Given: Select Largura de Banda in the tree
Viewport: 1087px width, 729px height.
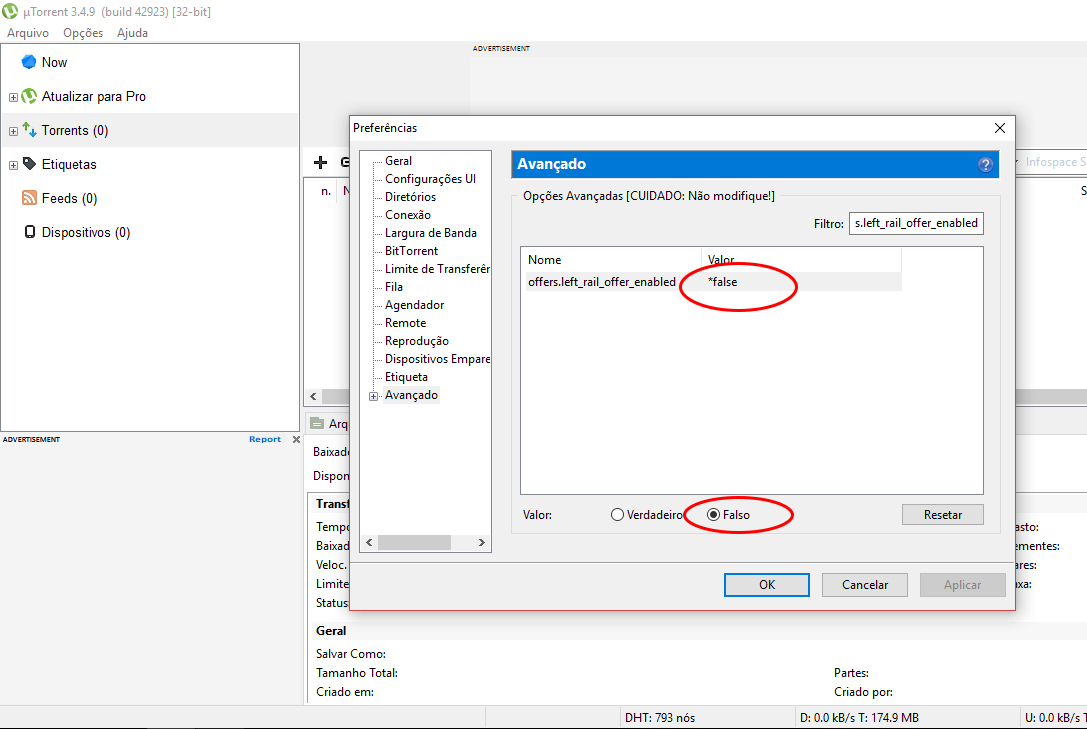Looking at the screenshot, I should point(431,233).
